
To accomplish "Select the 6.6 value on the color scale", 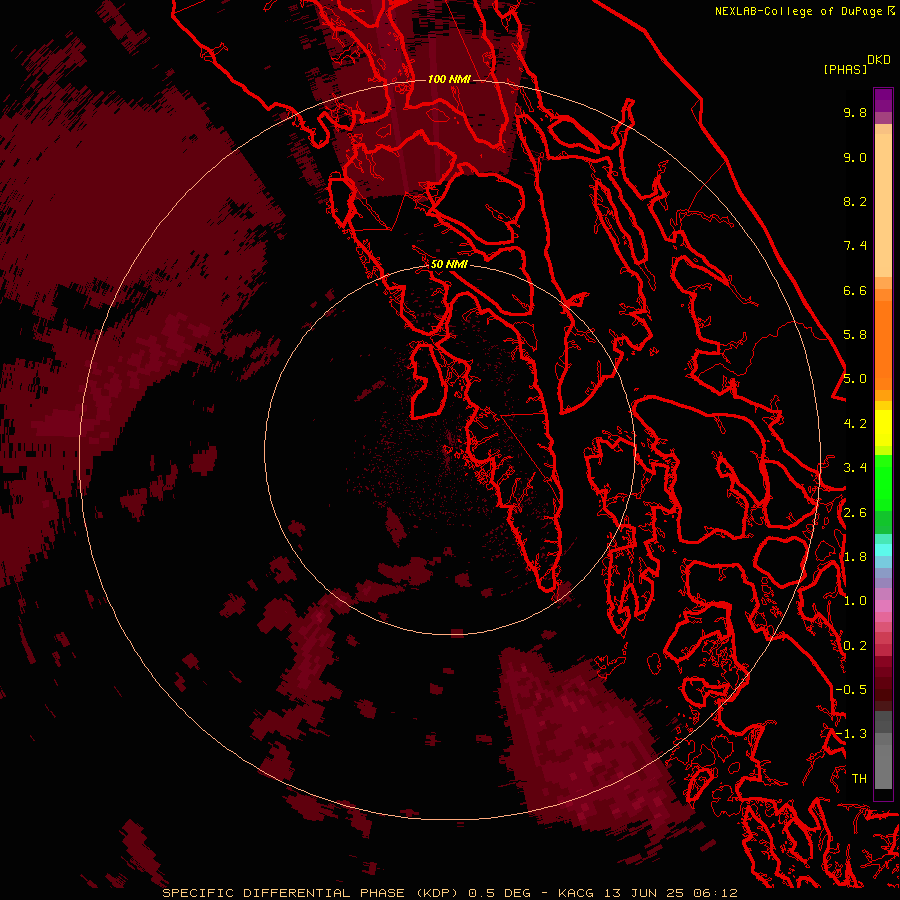I will tap(855, 290).
